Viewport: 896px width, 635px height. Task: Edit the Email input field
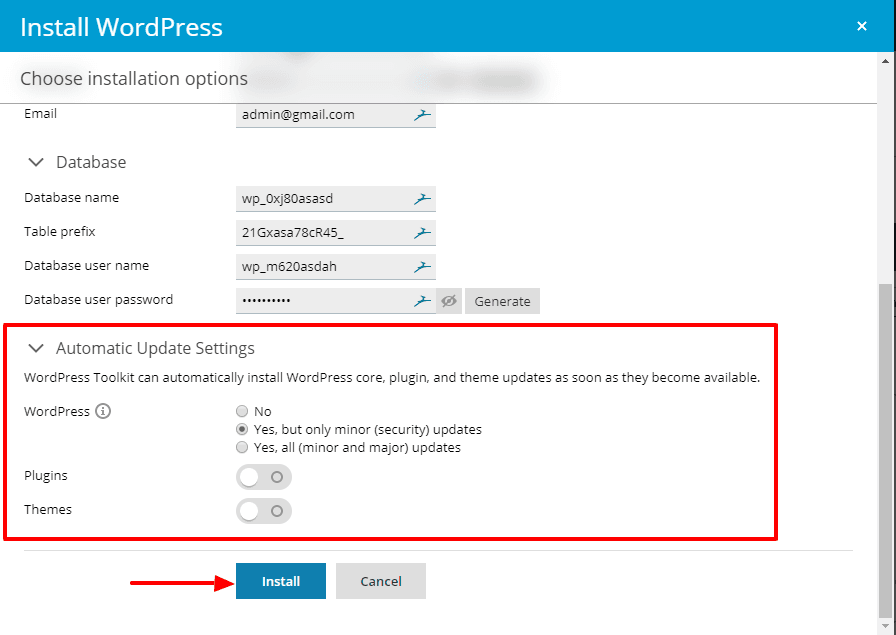click(336, 115)
